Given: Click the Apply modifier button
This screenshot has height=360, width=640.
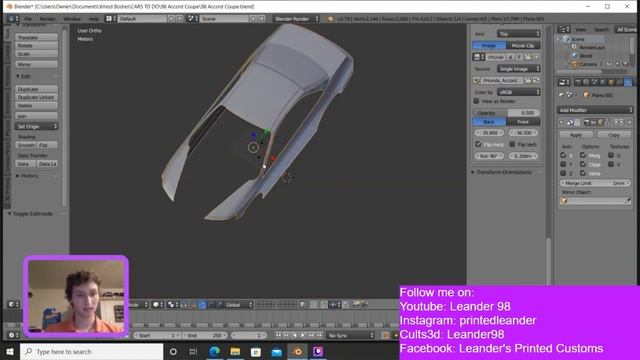Looking at the screenshot, I should click(576, 135).
